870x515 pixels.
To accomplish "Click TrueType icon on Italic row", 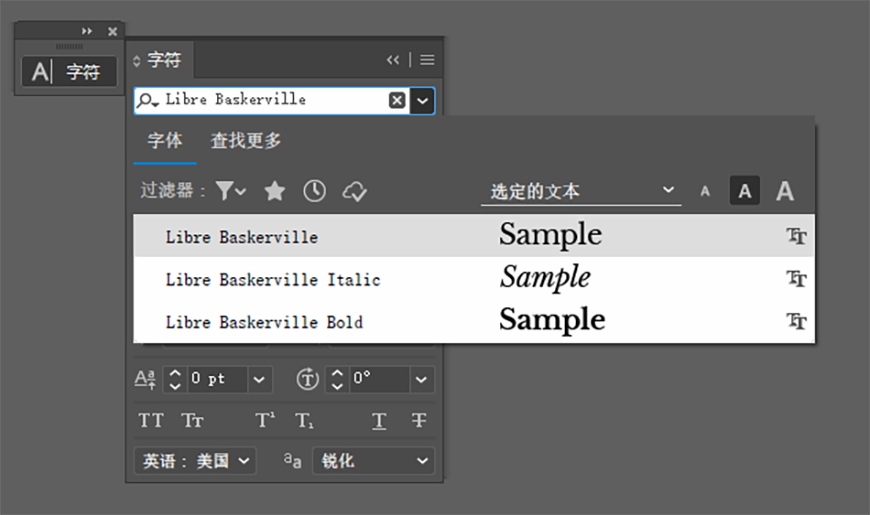I will (x=796, y=279).
